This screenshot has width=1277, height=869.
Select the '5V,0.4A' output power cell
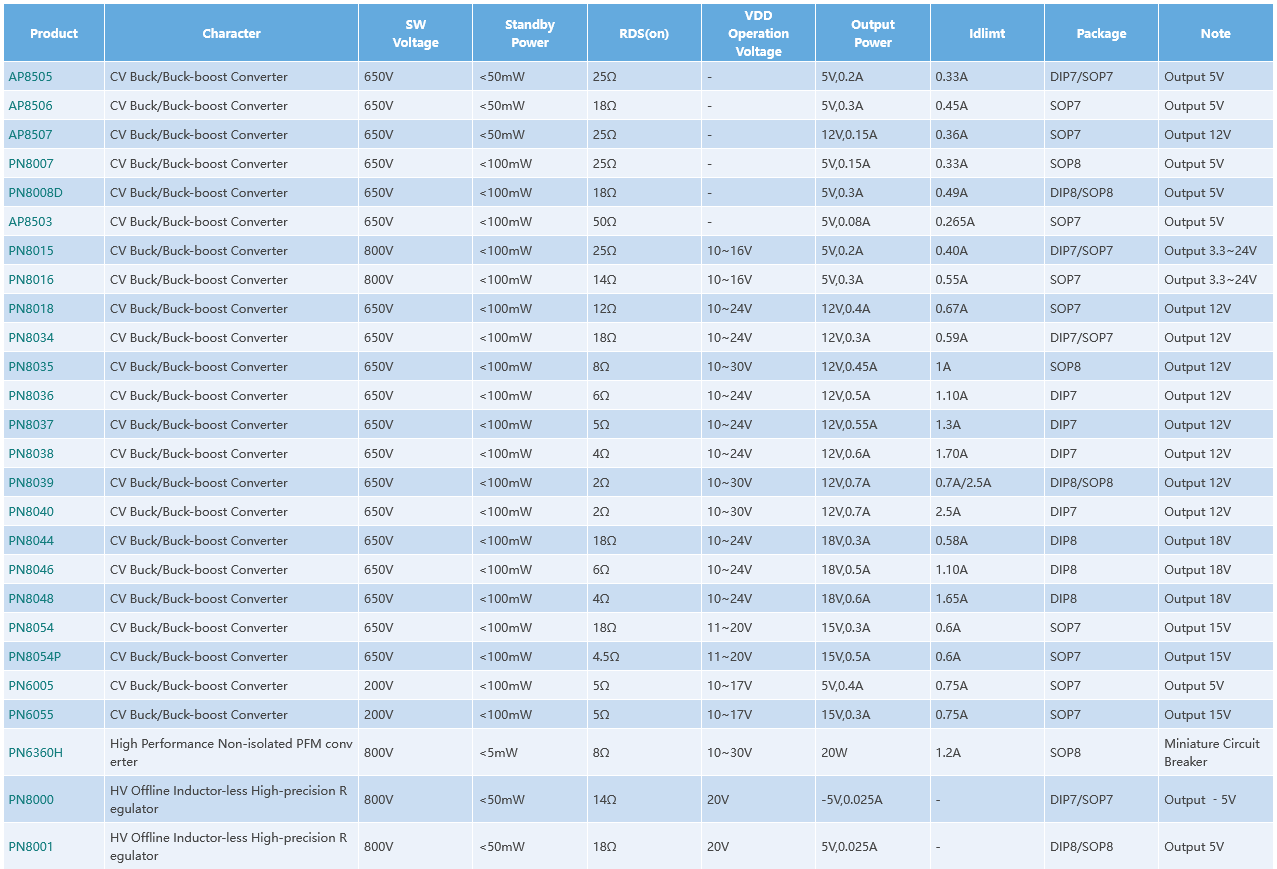click(873, 686)
